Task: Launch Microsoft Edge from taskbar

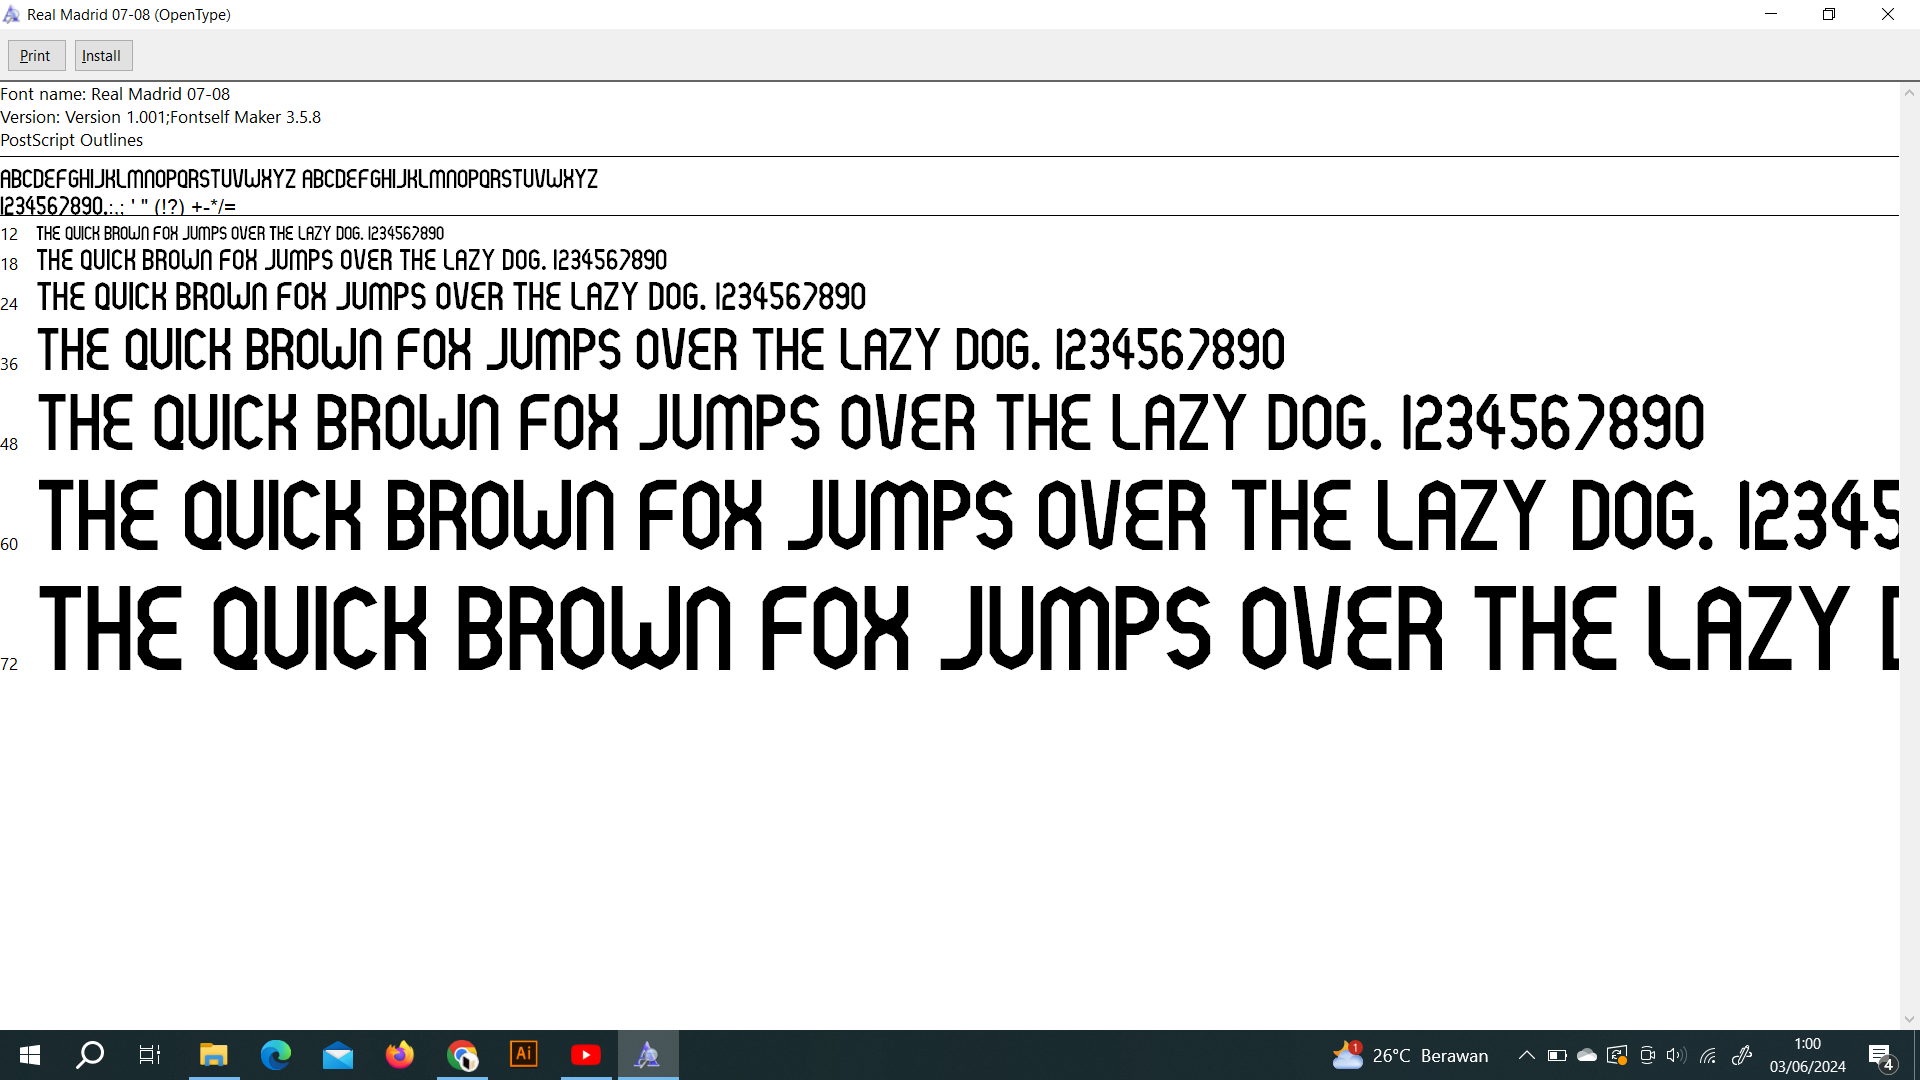Action: coord(275,1055)
